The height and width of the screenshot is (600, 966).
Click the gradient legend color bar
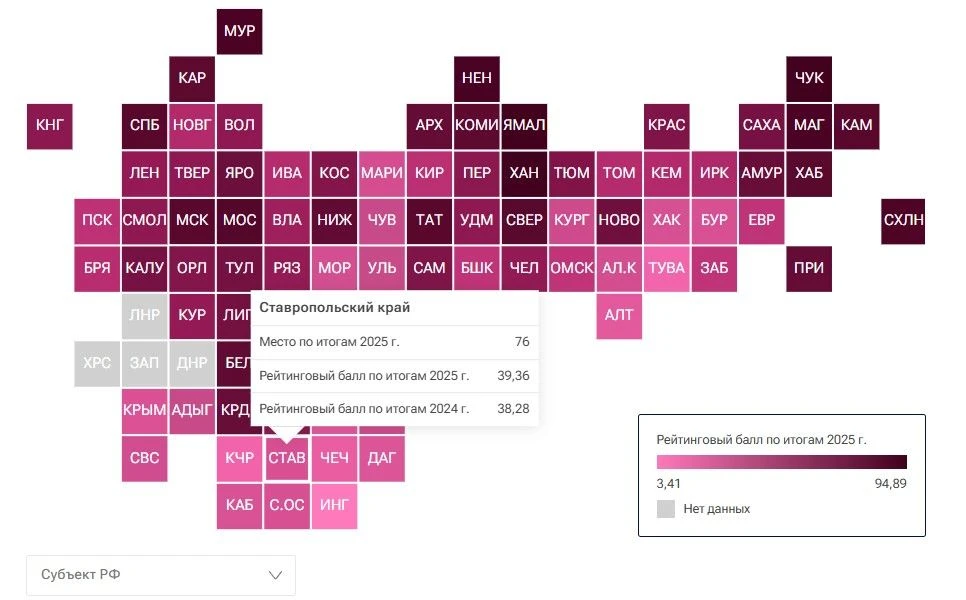pos(782,462)
